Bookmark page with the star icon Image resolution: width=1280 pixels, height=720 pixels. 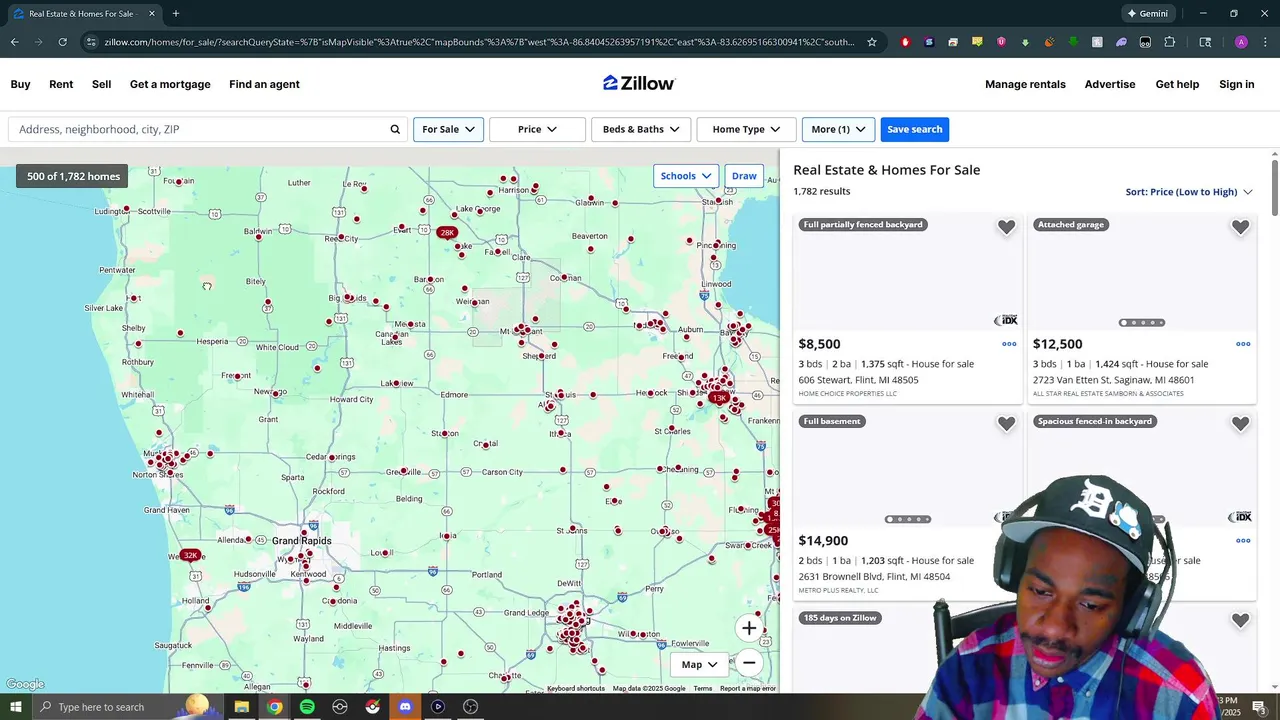point(872,42)
